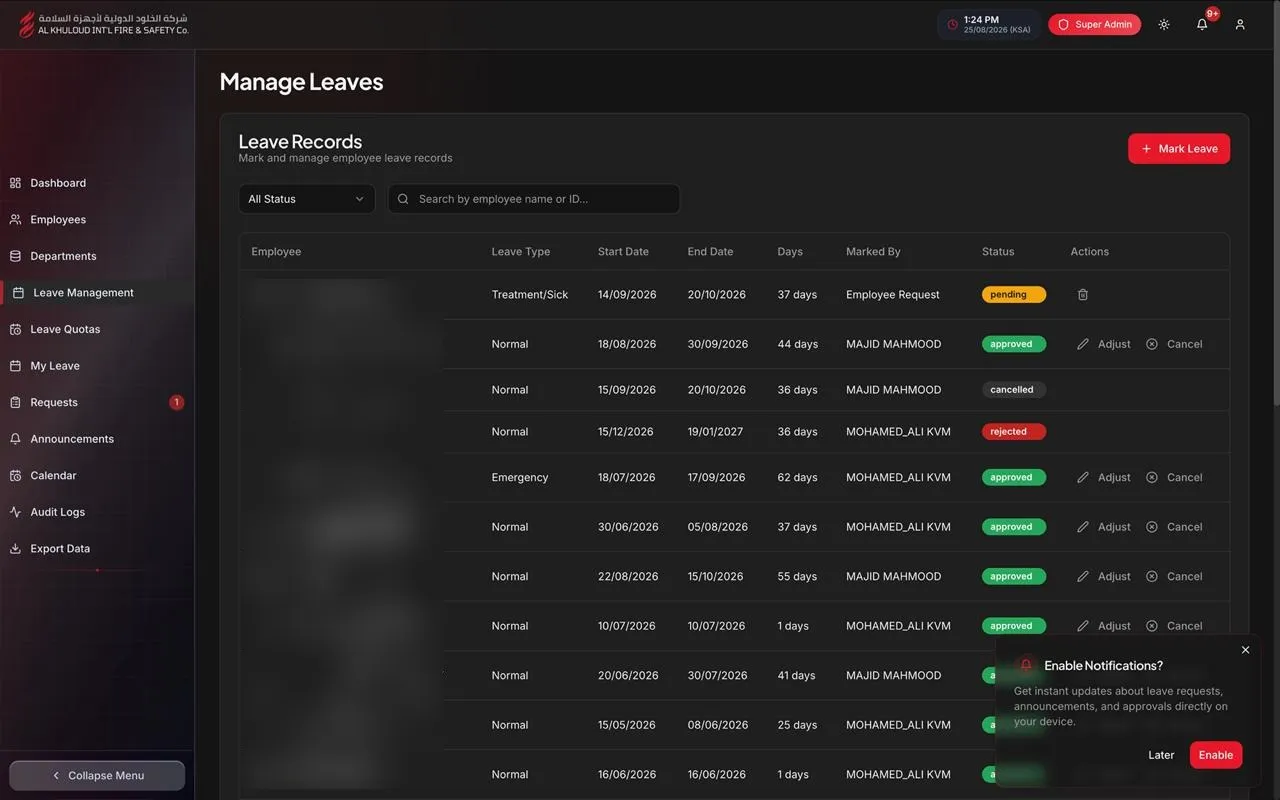Click the End Date column header
Image resolution: width=1280 pixels, height=800 pixels.
tap(710, 252)
